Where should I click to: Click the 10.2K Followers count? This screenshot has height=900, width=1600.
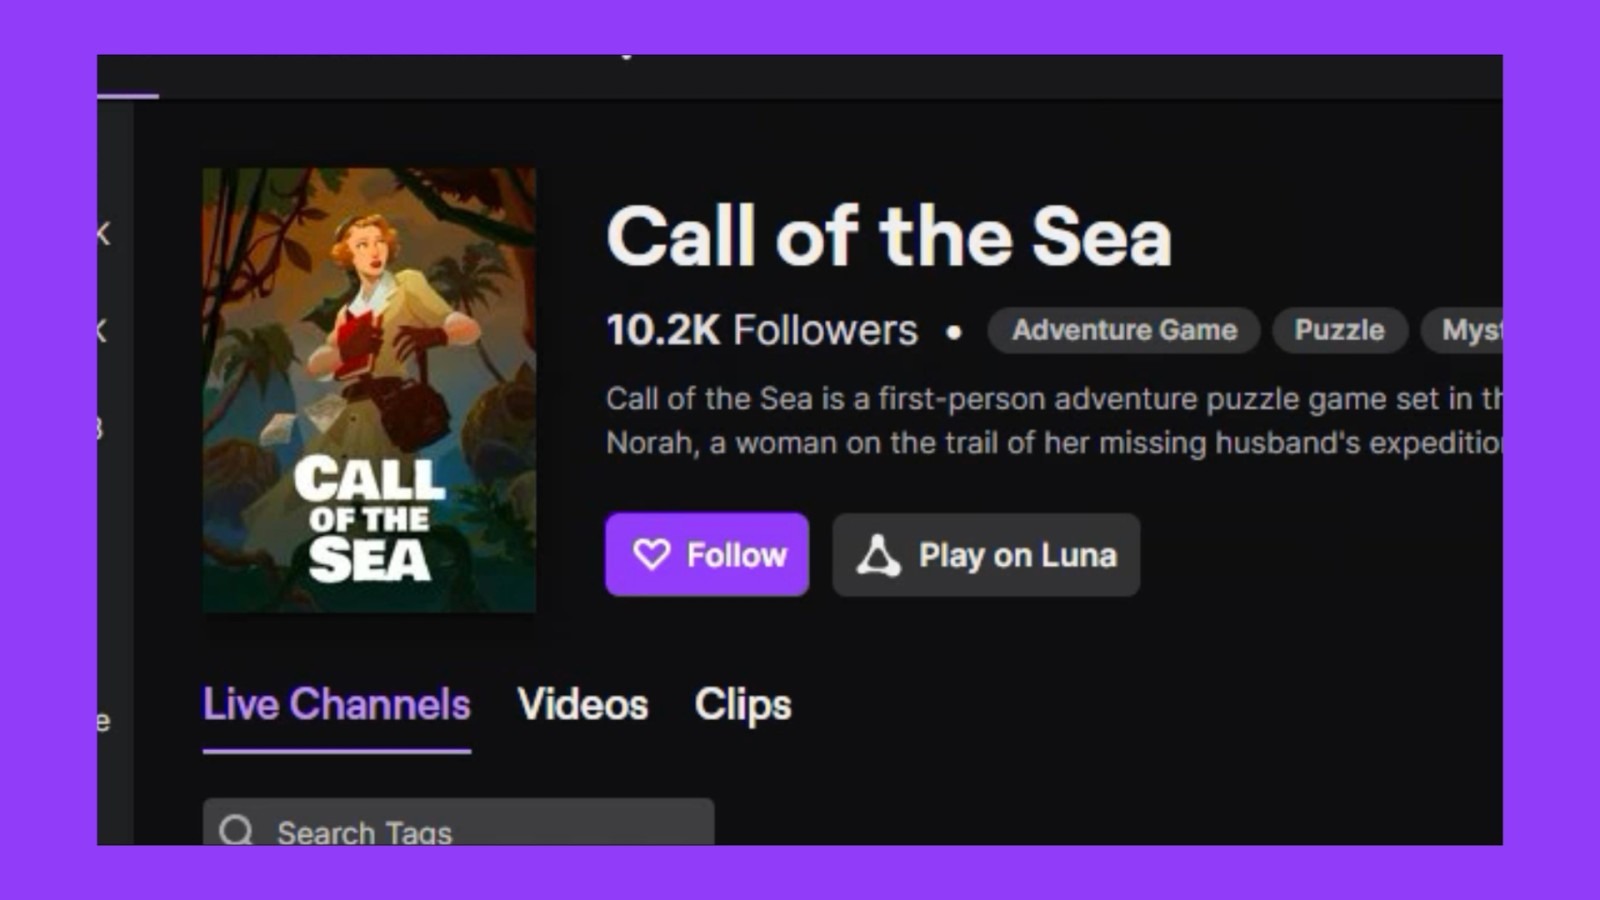coord(761,330)
